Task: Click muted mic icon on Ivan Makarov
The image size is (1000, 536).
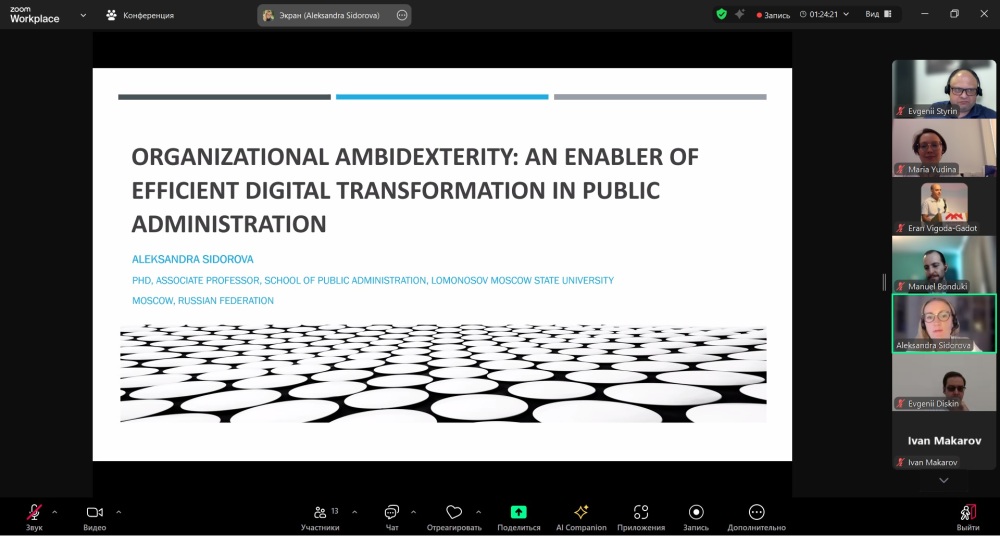Action: (x=901, y=462)
